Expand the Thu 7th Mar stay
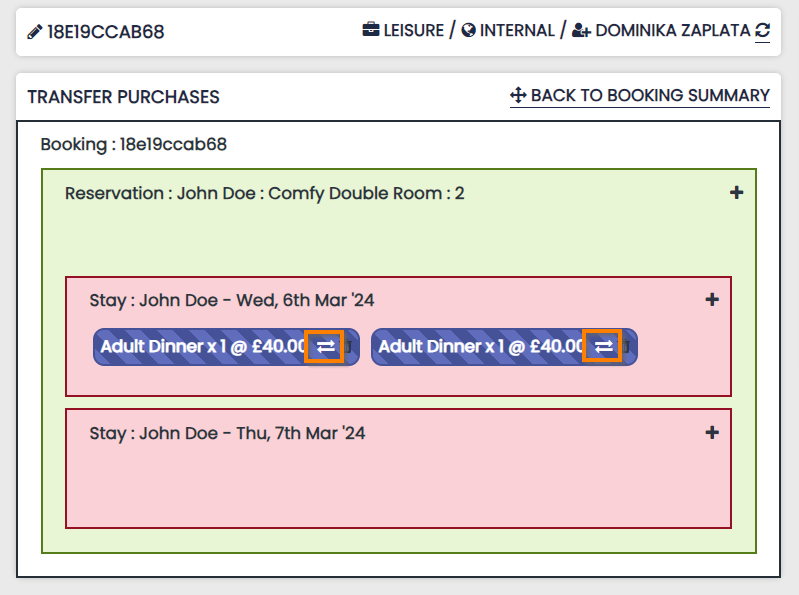The height and width of the screenshot is (595, 799). 712,432
